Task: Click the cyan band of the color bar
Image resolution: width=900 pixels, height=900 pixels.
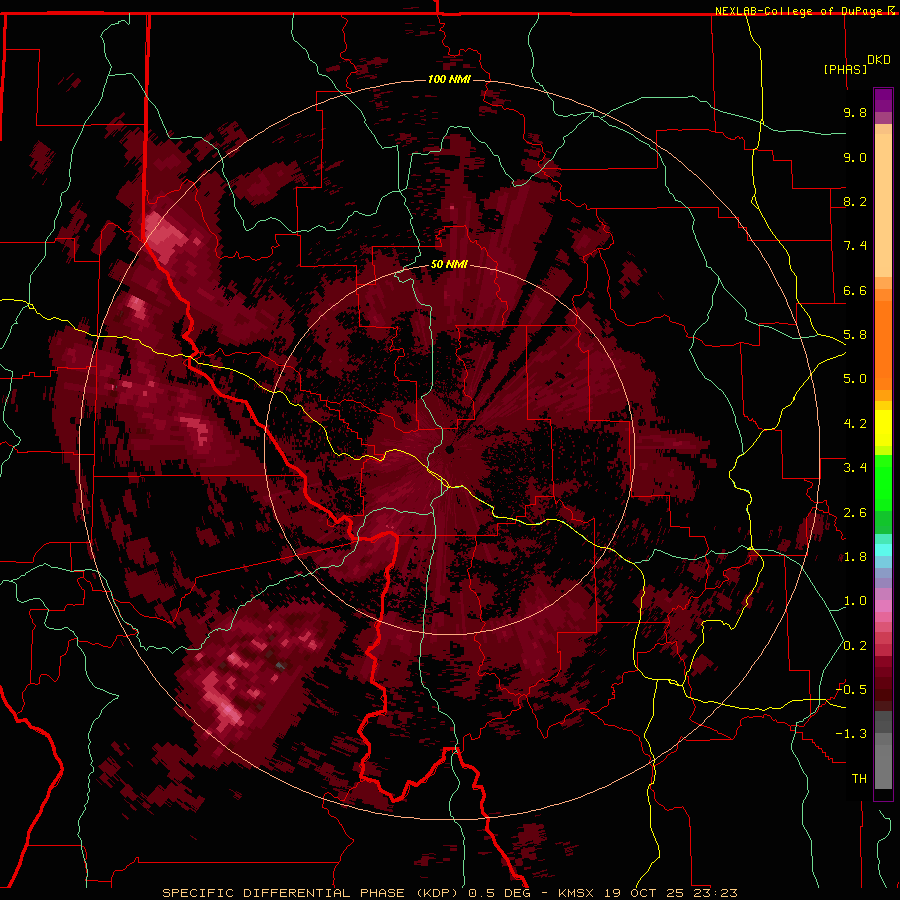Action: pos(883,549)
